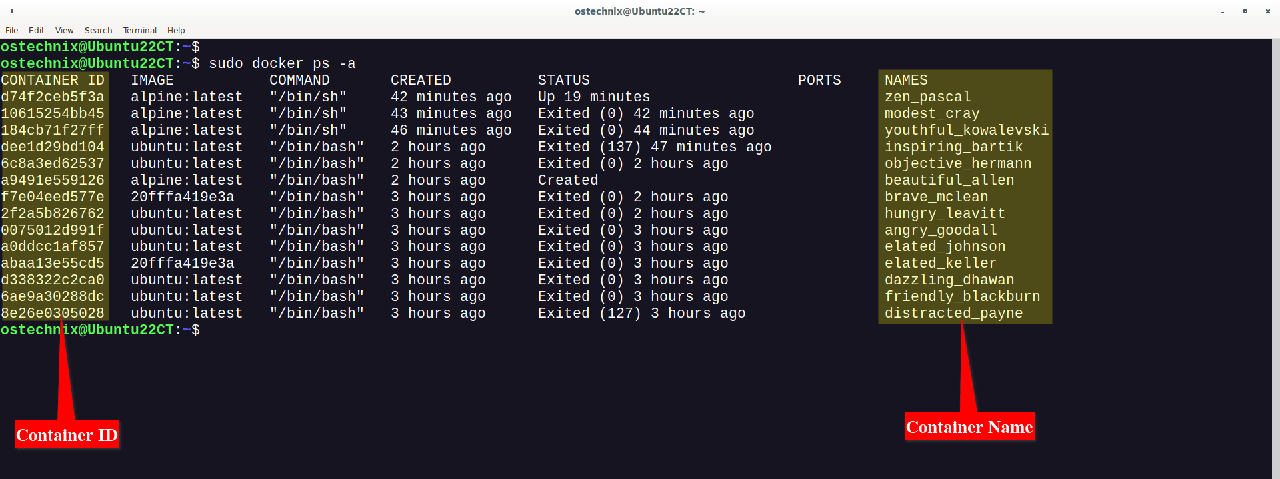Image resolution: width=1280 pixels, height=479 pixels.
Task: Click the container ID 8e26e0305028
Action: [52, 313]
